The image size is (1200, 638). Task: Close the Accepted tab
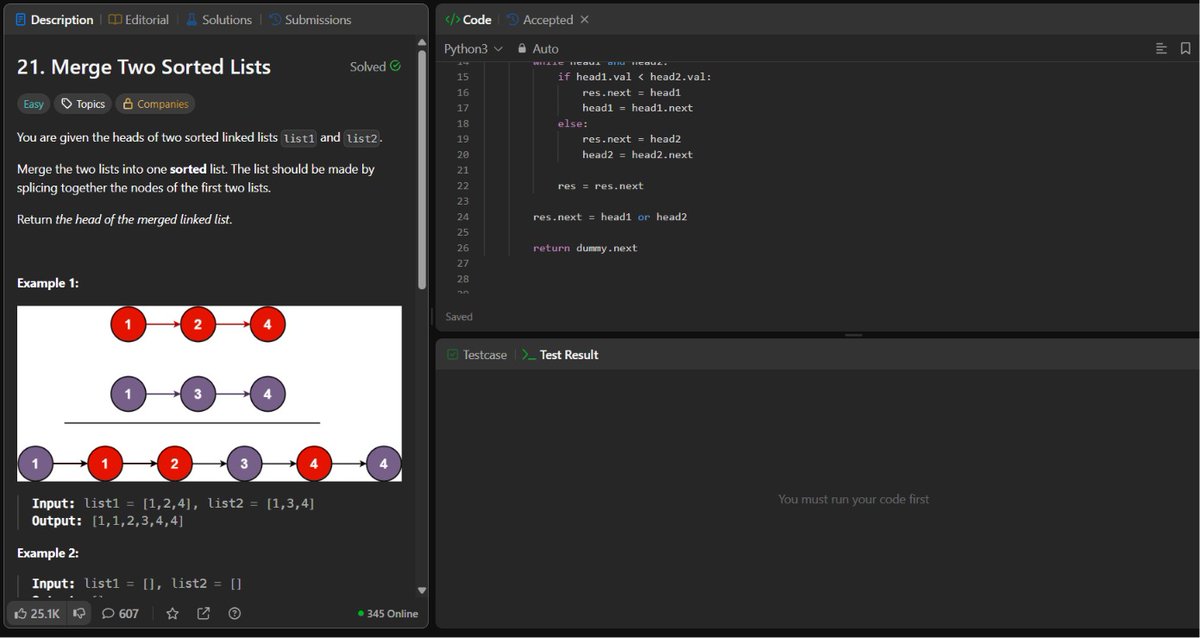(x=585, y=19)
